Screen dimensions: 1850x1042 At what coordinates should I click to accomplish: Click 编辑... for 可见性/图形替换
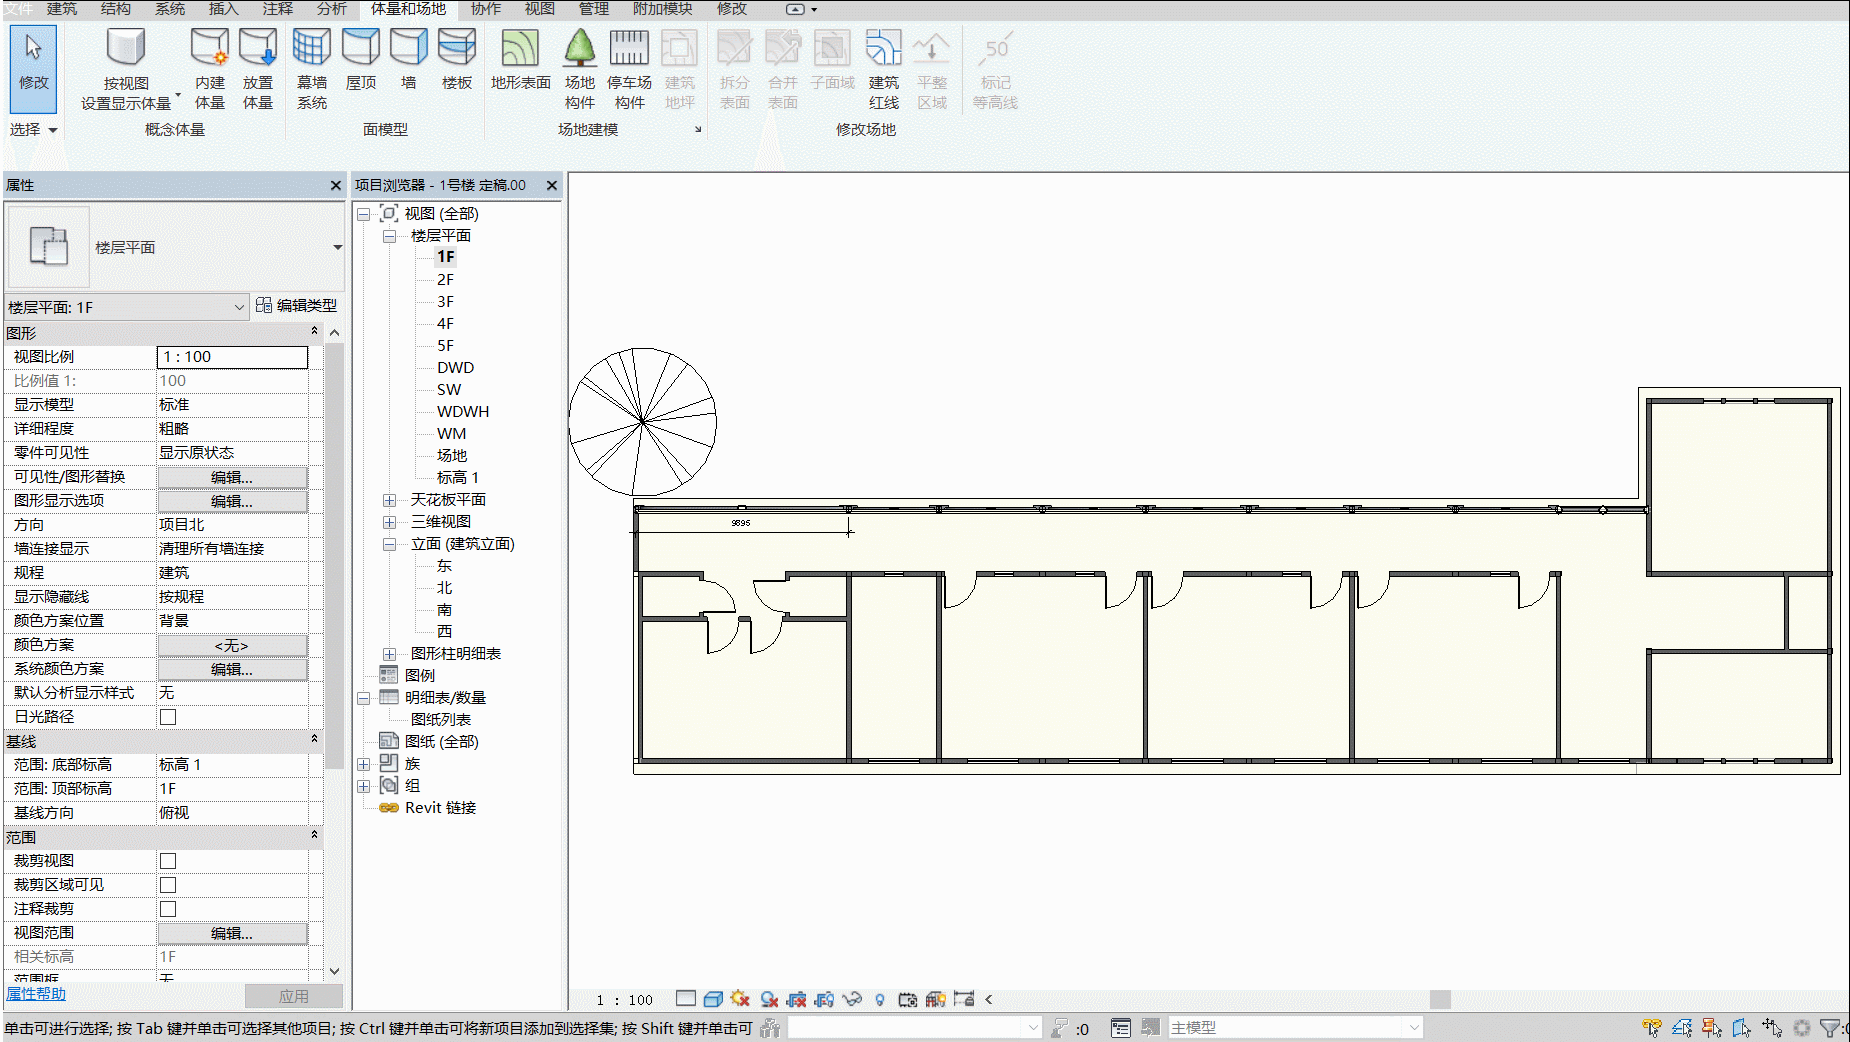click(232, 477)
